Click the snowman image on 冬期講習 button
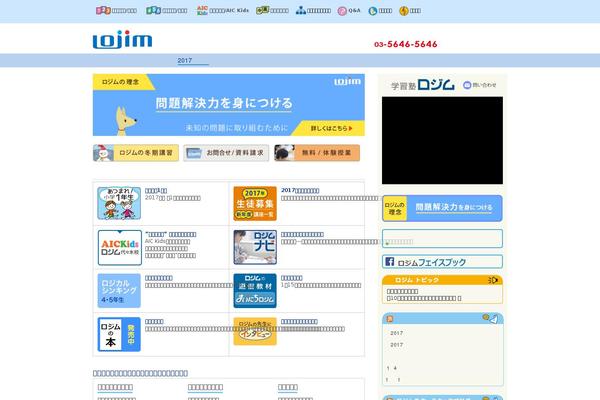Viewport: 600px width, 400px height. point(103,153)
